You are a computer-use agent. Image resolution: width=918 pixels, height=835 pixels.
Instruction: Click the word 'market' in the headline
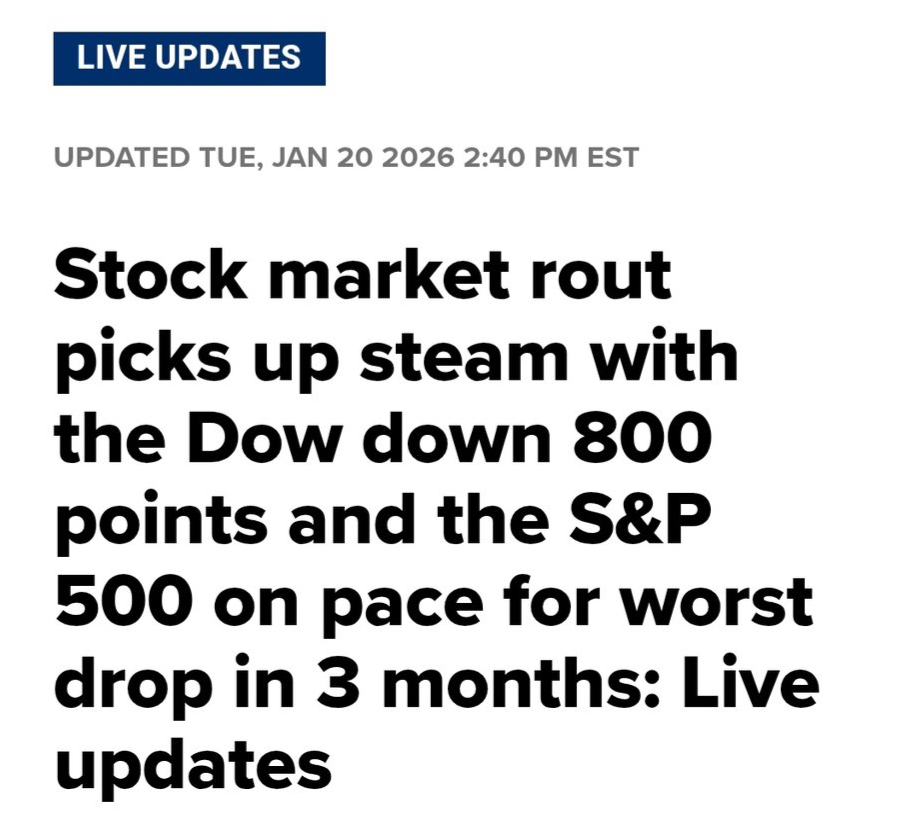tap(388, 275)
